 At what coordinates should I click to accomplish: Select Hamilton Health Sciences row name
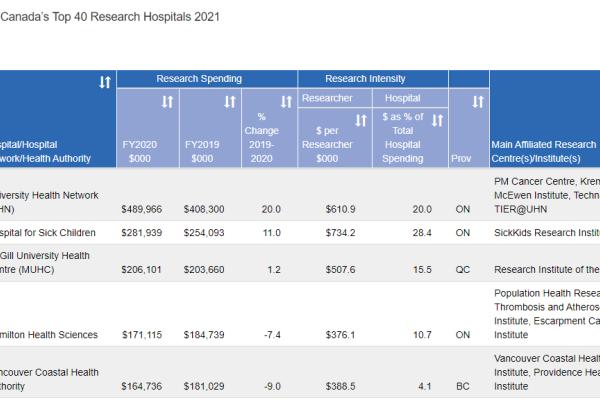[x=49, y=335]
